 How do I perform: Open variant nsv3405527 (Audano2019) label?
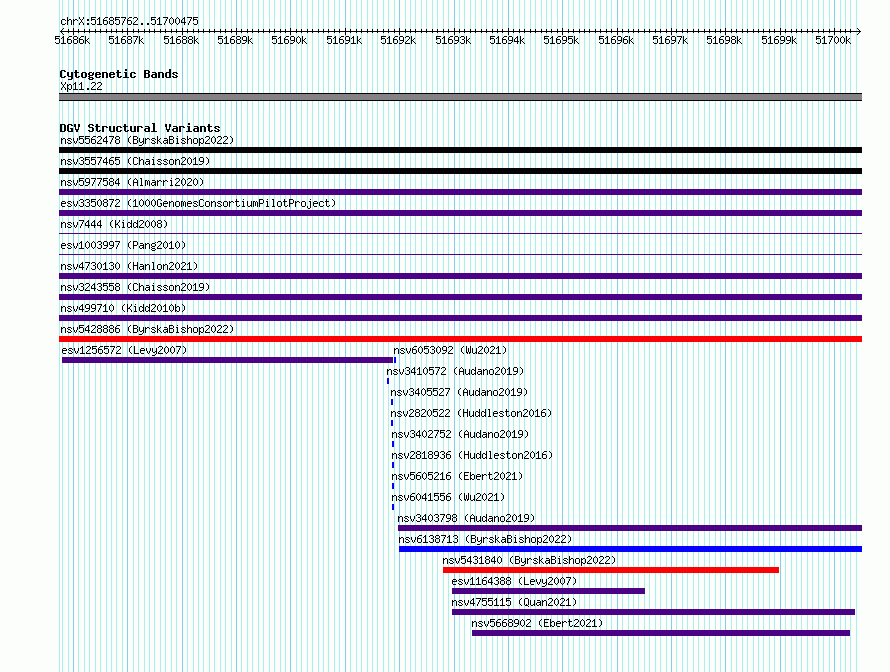point(459,392)
